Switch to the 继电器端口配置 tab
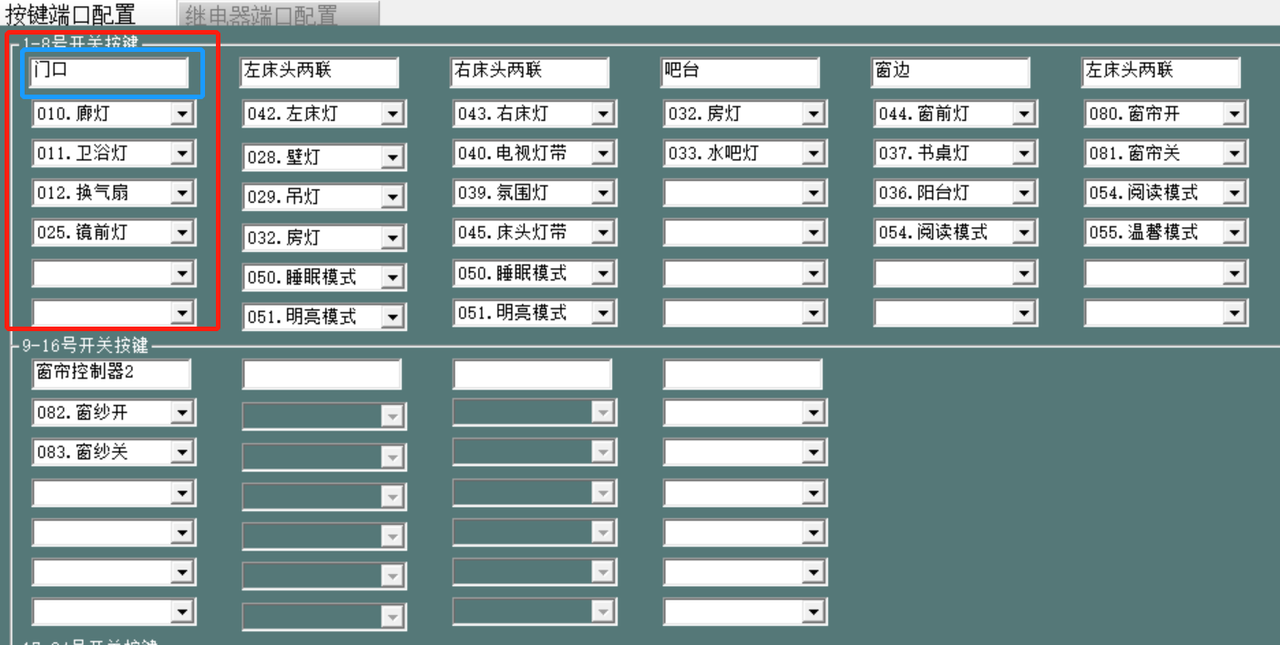1280x645 pixels. pyautogui.click(x=280, y=14)
